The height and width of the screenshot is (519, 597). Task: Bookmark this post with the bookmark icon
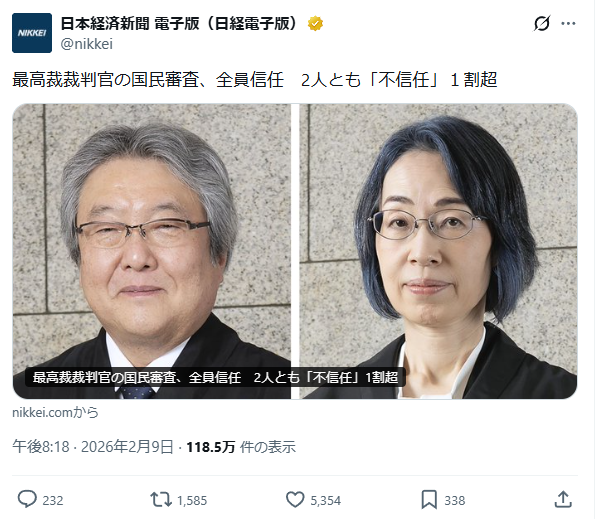pyautogui.click(x=429, y=500)
